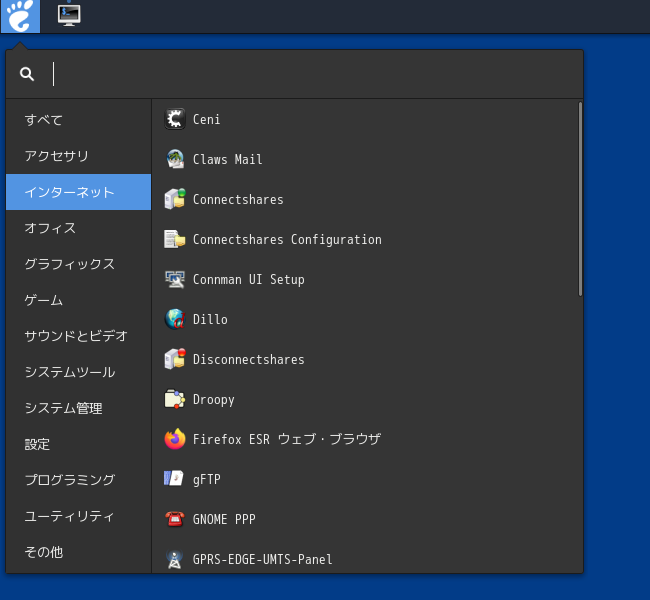The image size is (650, 600).
Task: Click the search magnifier icon
Action: coord(27,74)
